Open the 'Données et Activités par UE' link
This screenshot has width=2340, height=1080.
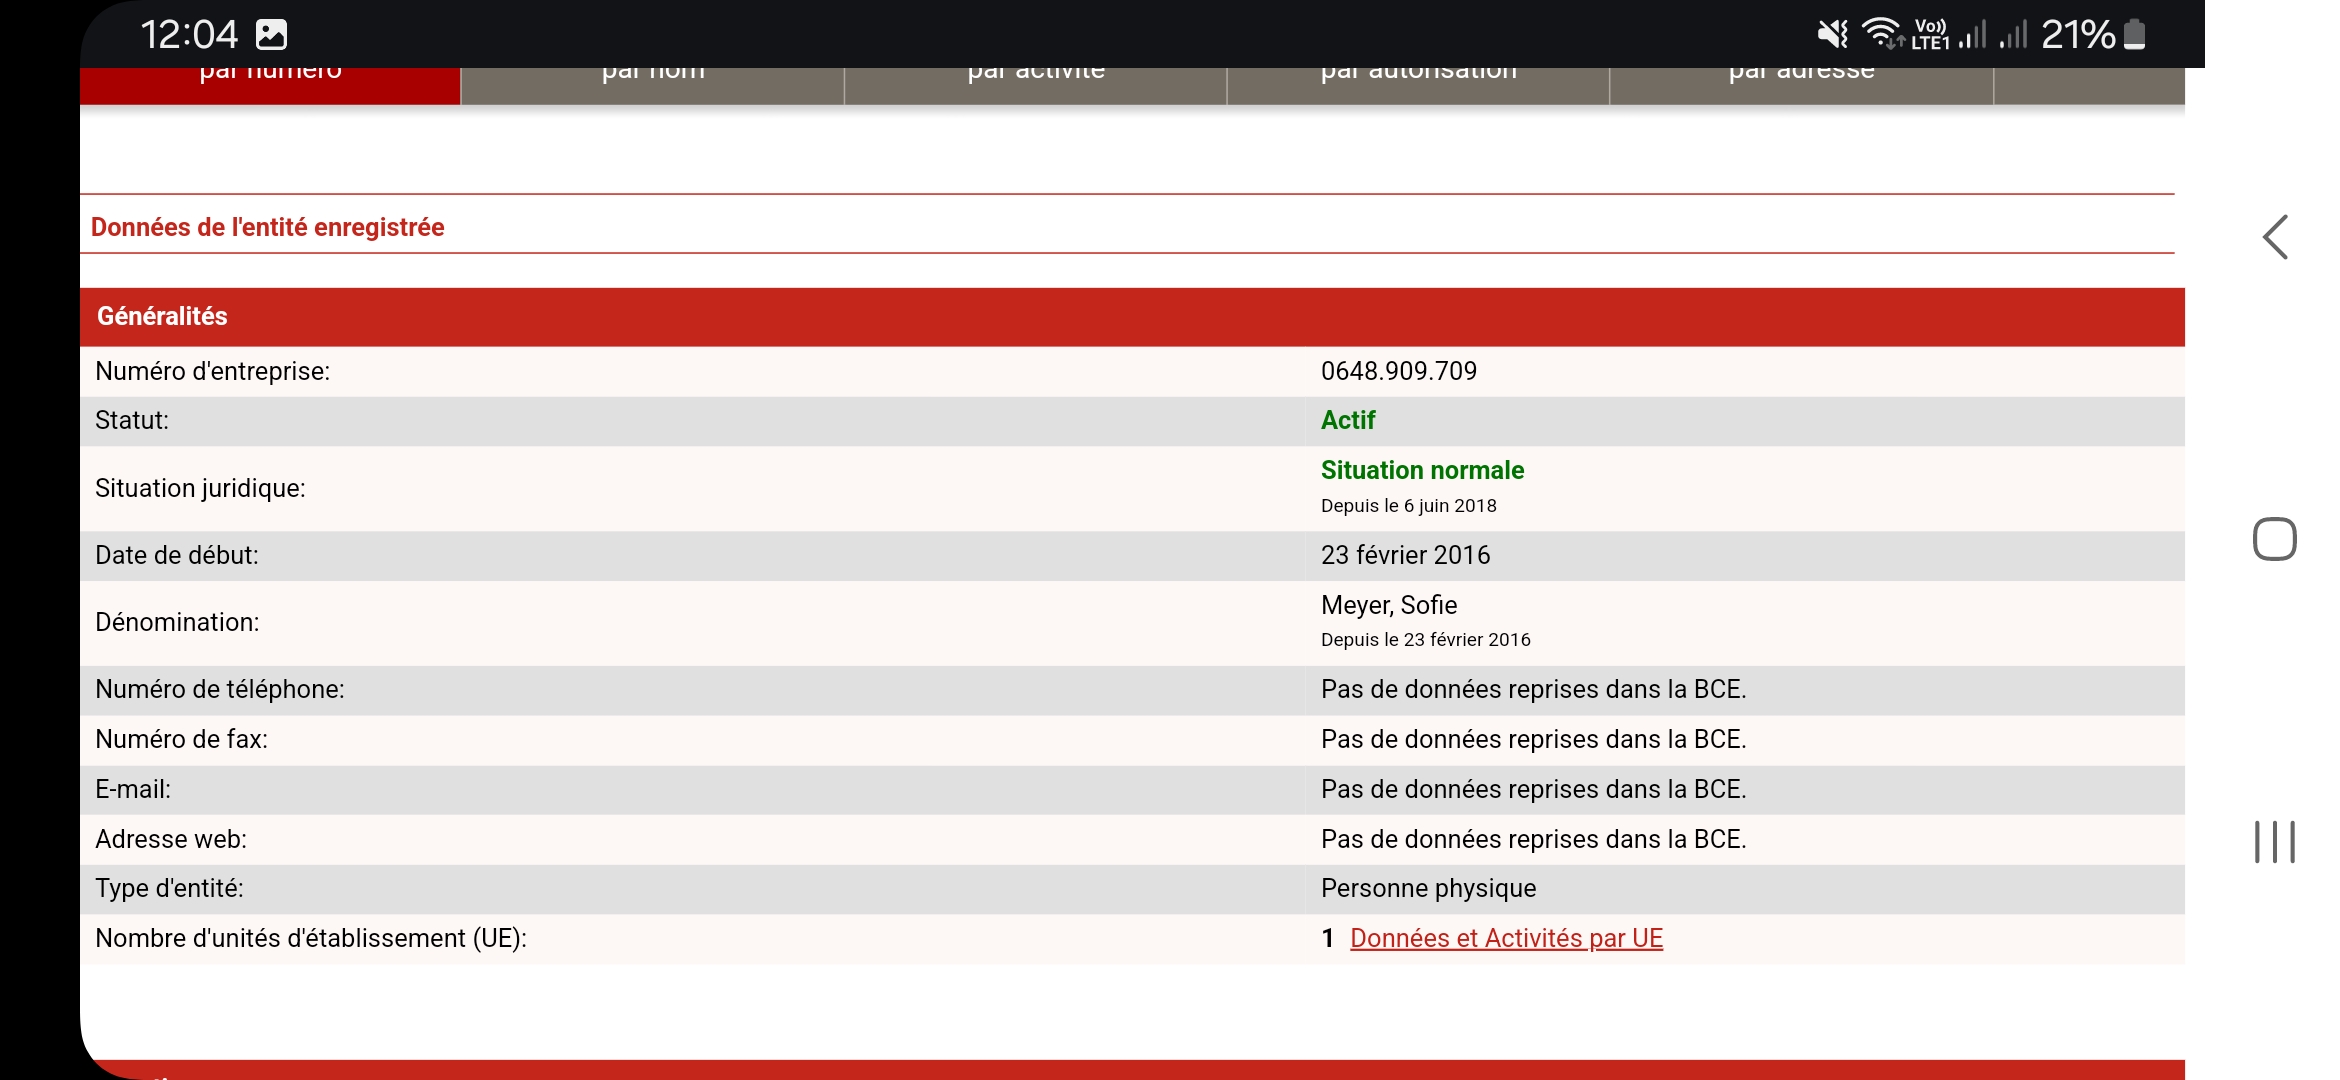[x=1506, y=938]
